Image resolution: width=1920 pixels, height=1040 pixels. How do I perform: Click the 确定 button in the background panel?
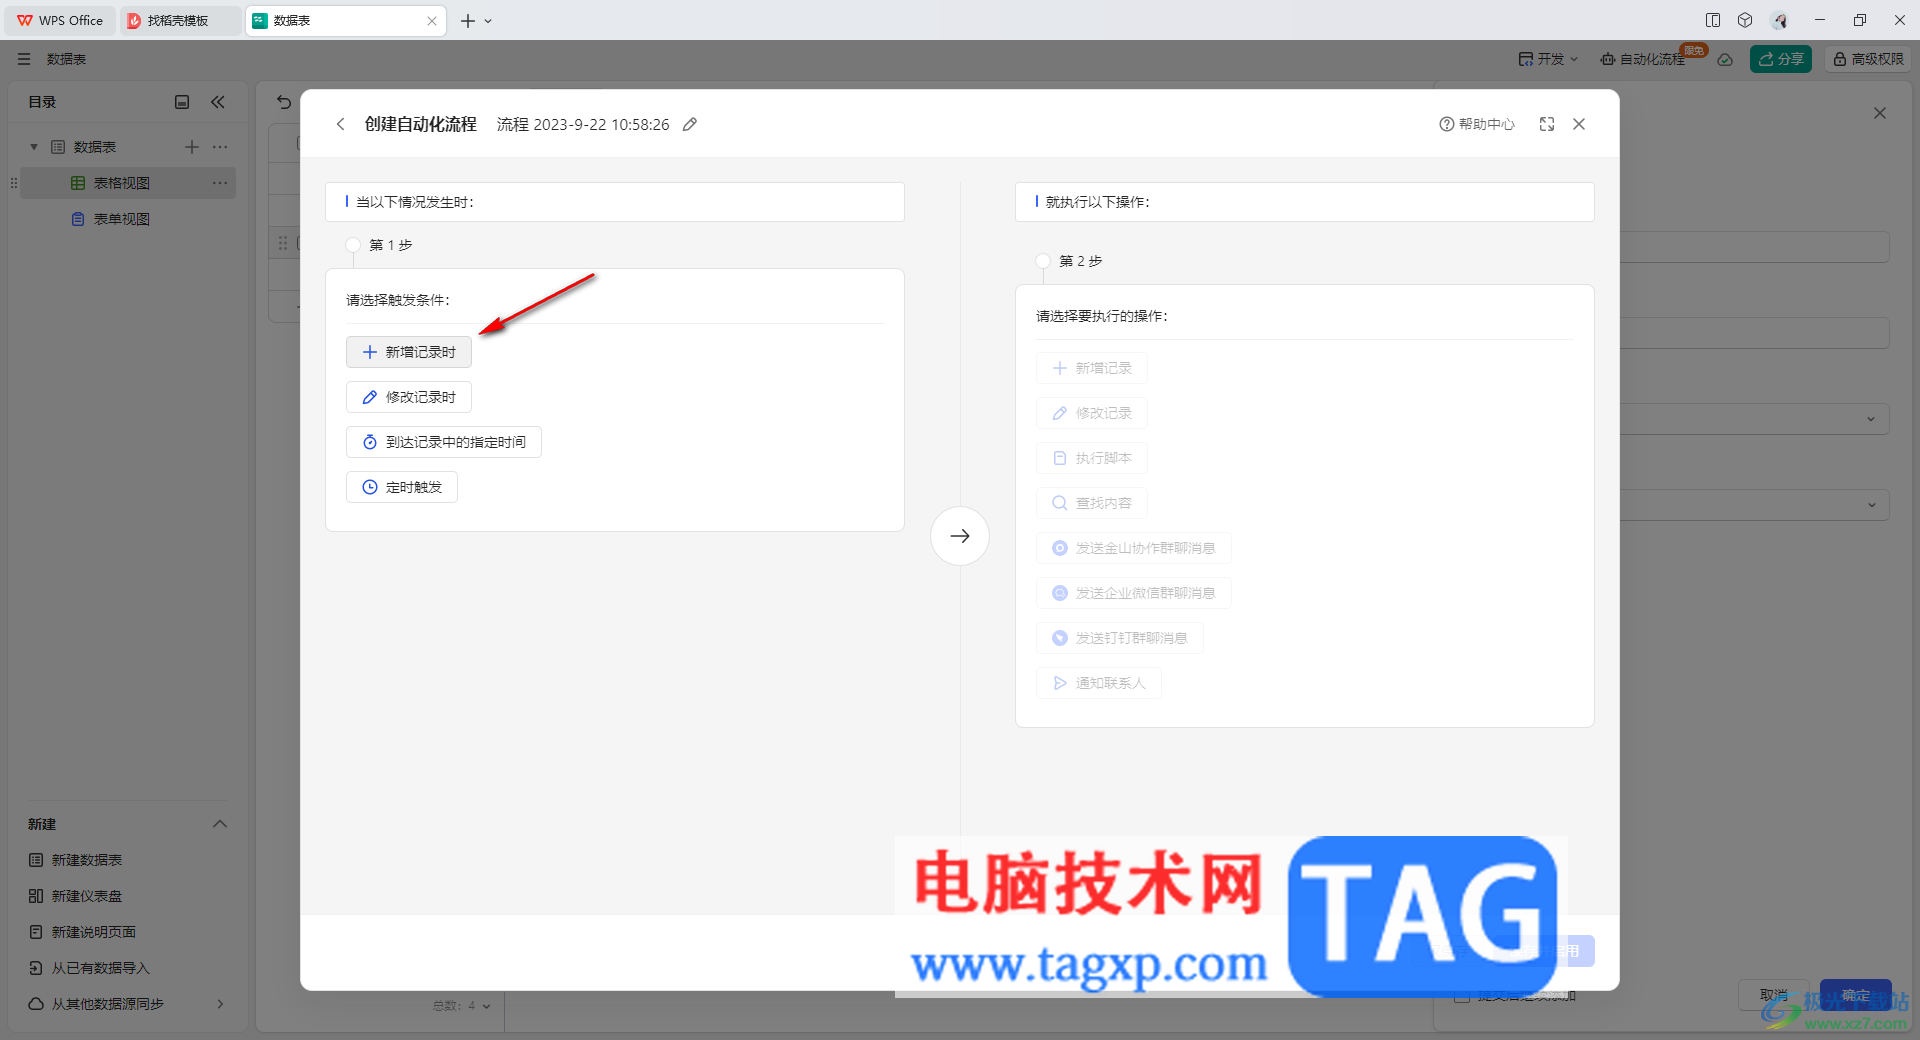tap(1856, 995)
